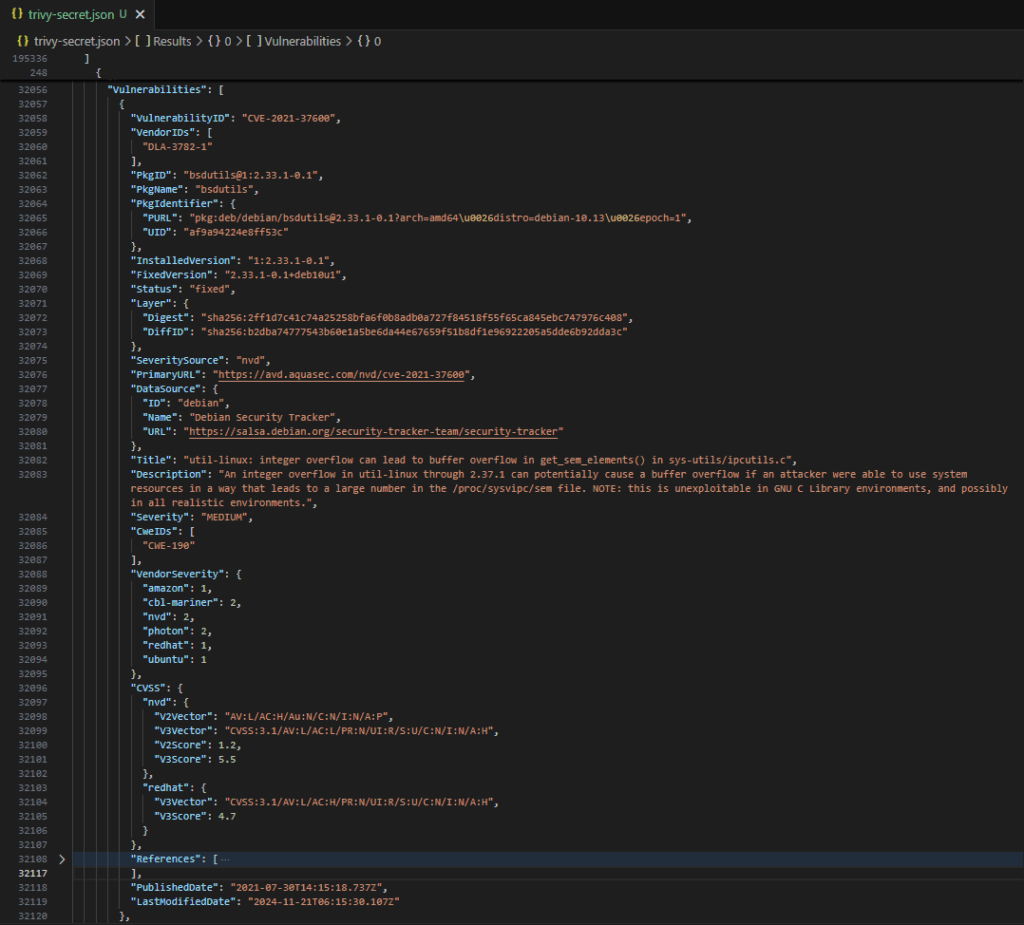Expand the collapsed References array via its ellipsis

[224, 858]
